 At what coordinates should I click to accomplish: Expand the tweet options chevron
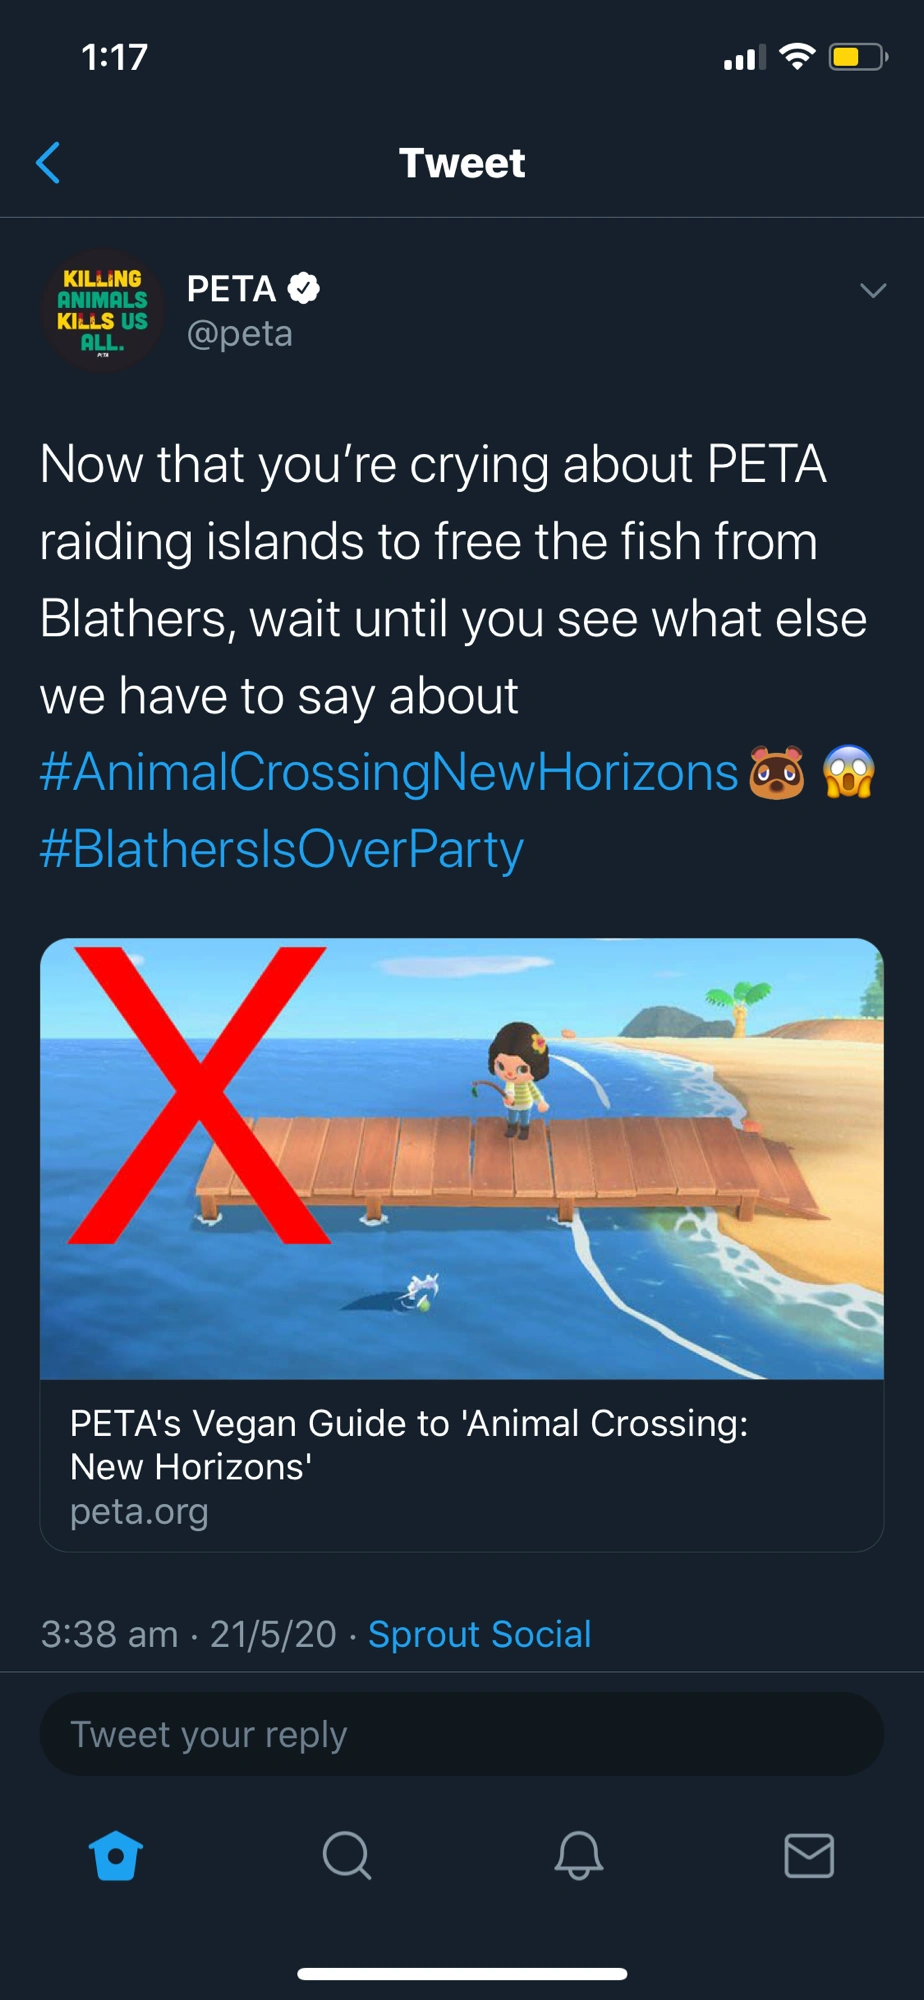click(x=873, y=290)
